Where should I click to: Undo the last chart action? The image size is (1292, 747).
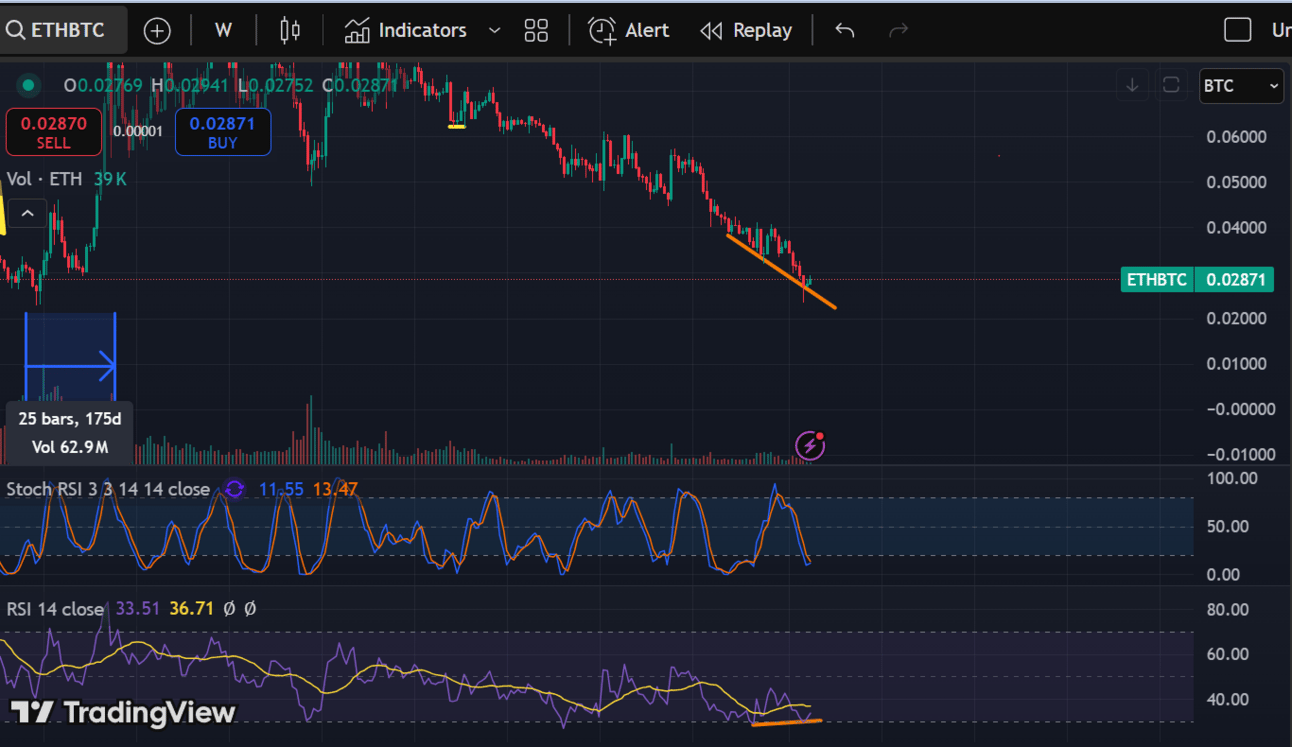tap(845, 31)
